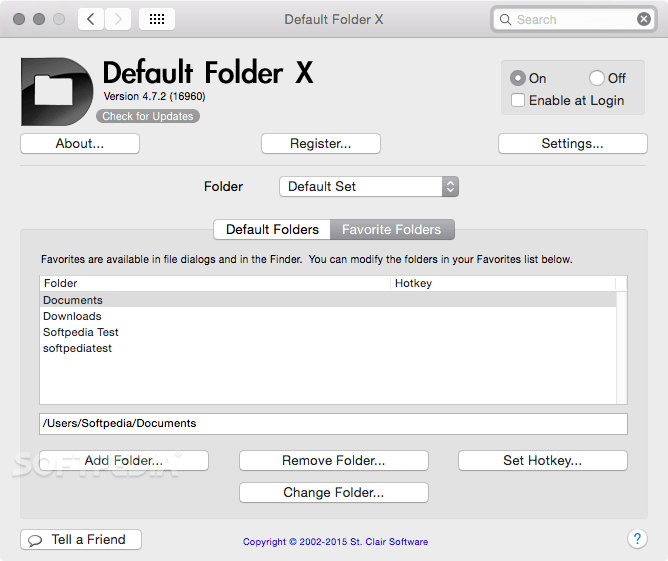Select the Off radio button
Viewport: 668px width, 561px height.
596,78
